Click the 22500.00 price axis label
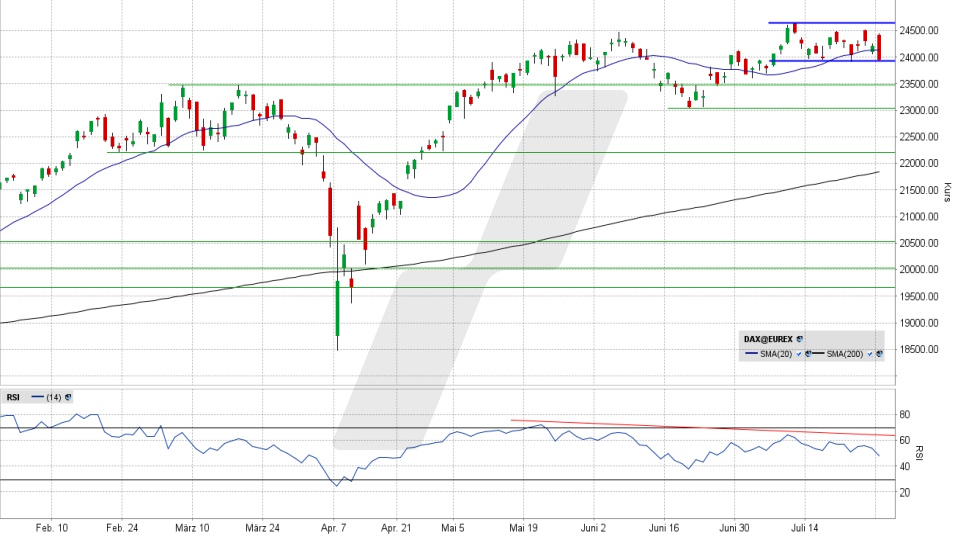 (919, 137)
